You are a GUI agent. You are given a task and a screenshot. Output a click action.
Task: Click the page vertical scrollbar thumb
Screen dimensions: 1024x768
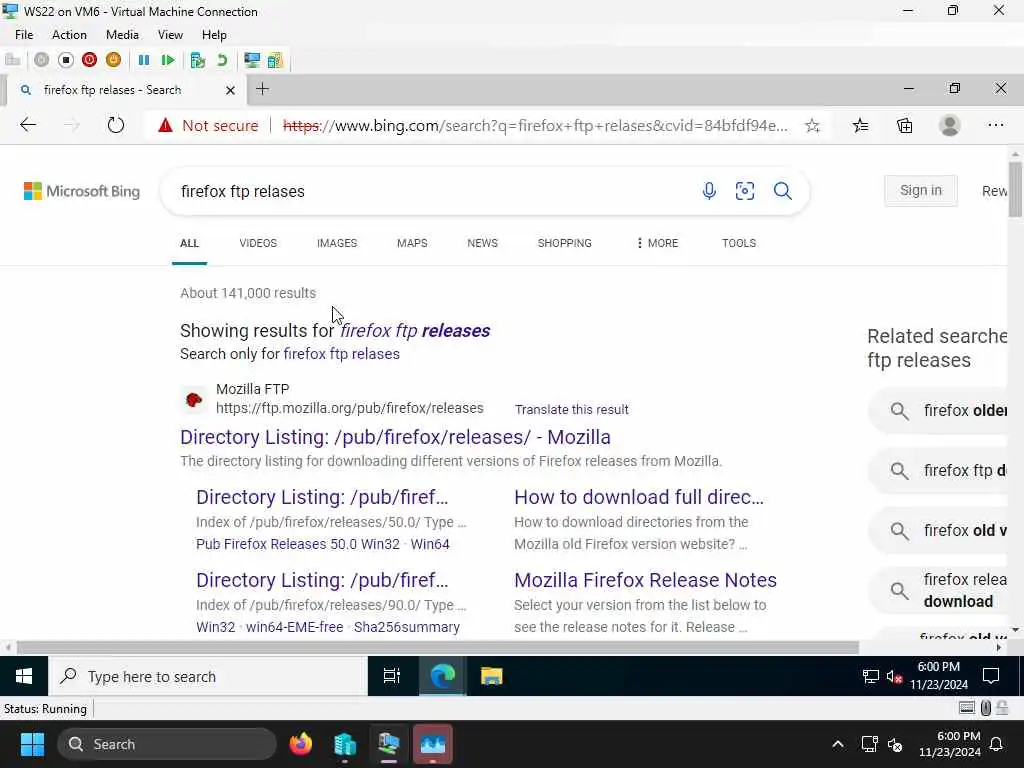click(1015, 189)
